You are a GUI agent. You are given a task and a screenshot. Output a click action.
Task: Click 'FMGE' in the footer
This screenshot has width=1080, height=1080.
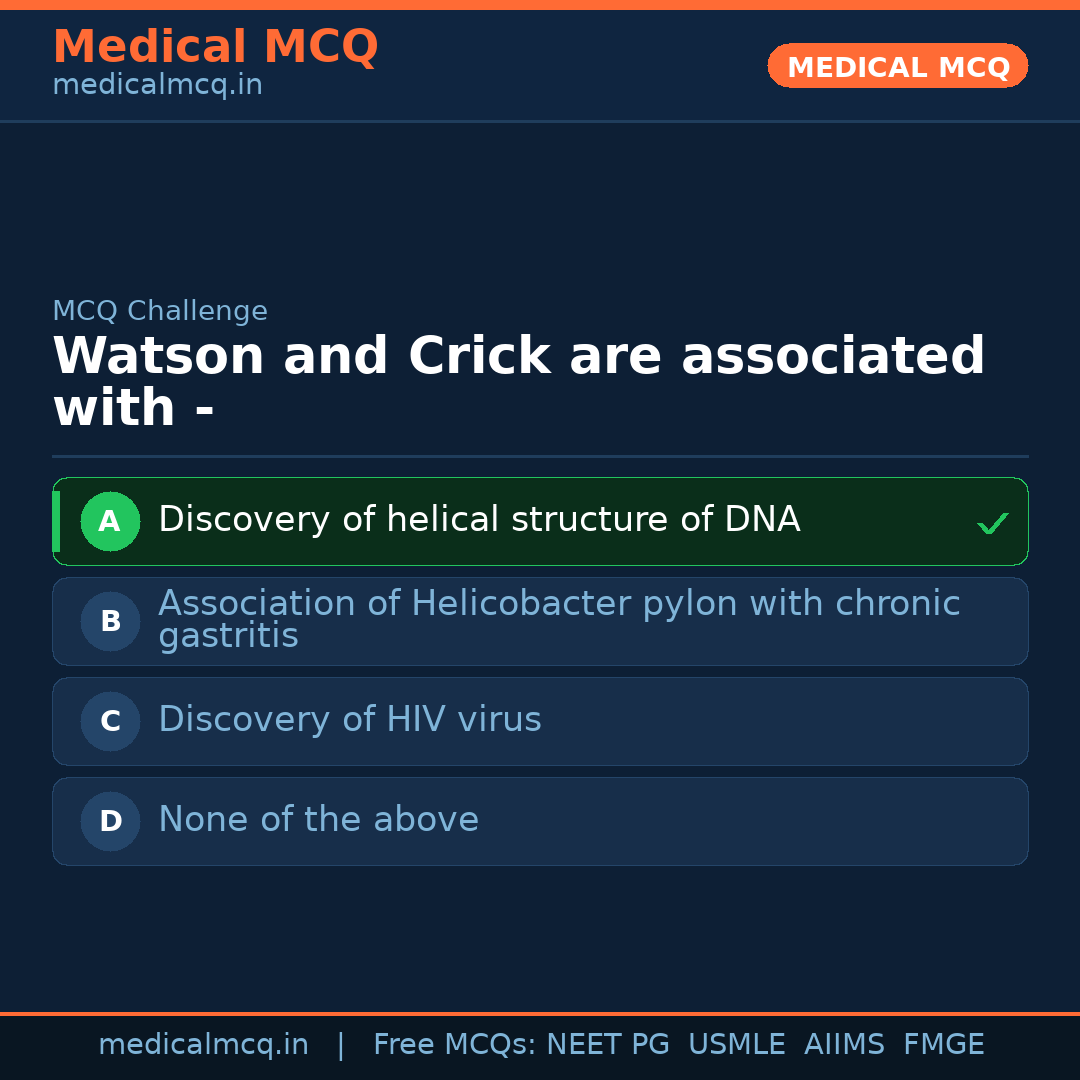pos(943,1045)
